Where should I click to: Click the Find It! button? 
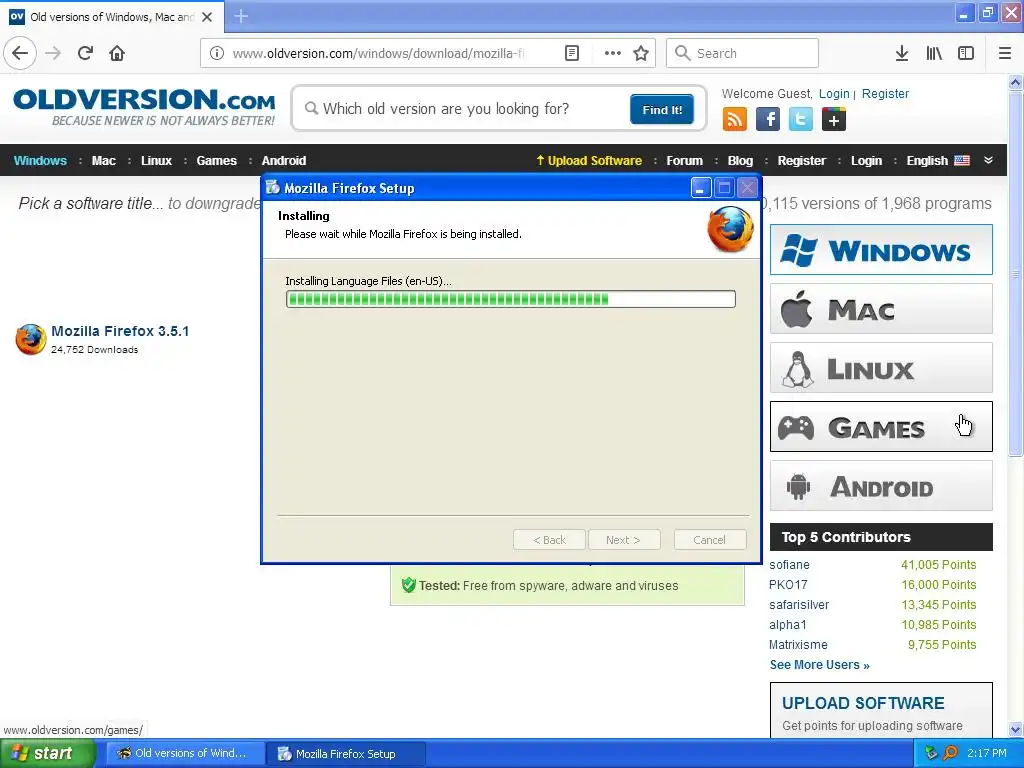click(x=662, y=109)
